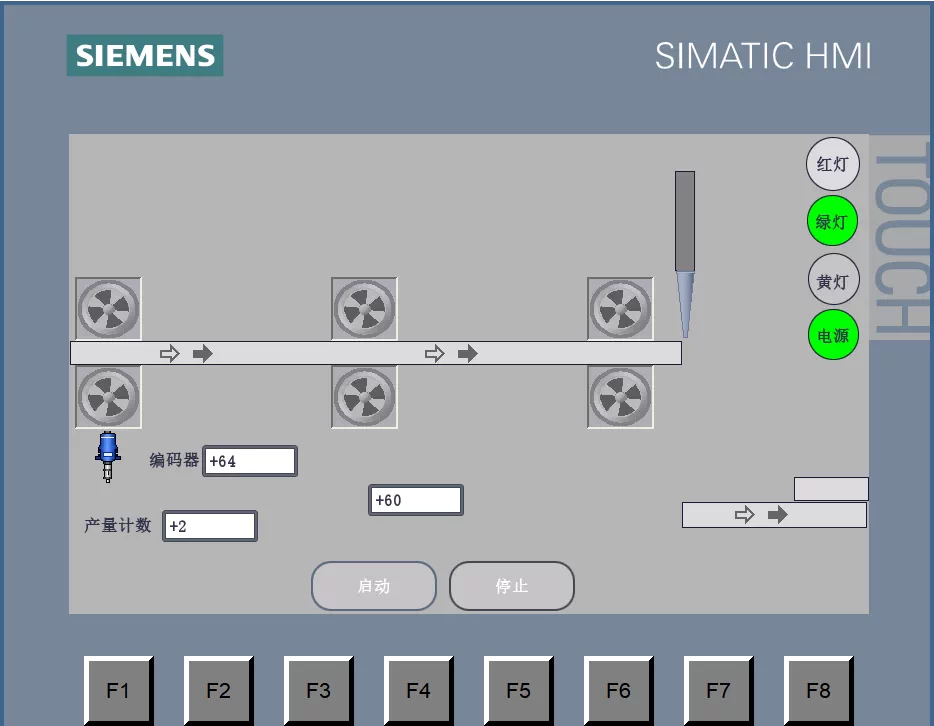Click the top-middle roller fan icon
This screenshot has height=726, width=934.
(365, 309)
